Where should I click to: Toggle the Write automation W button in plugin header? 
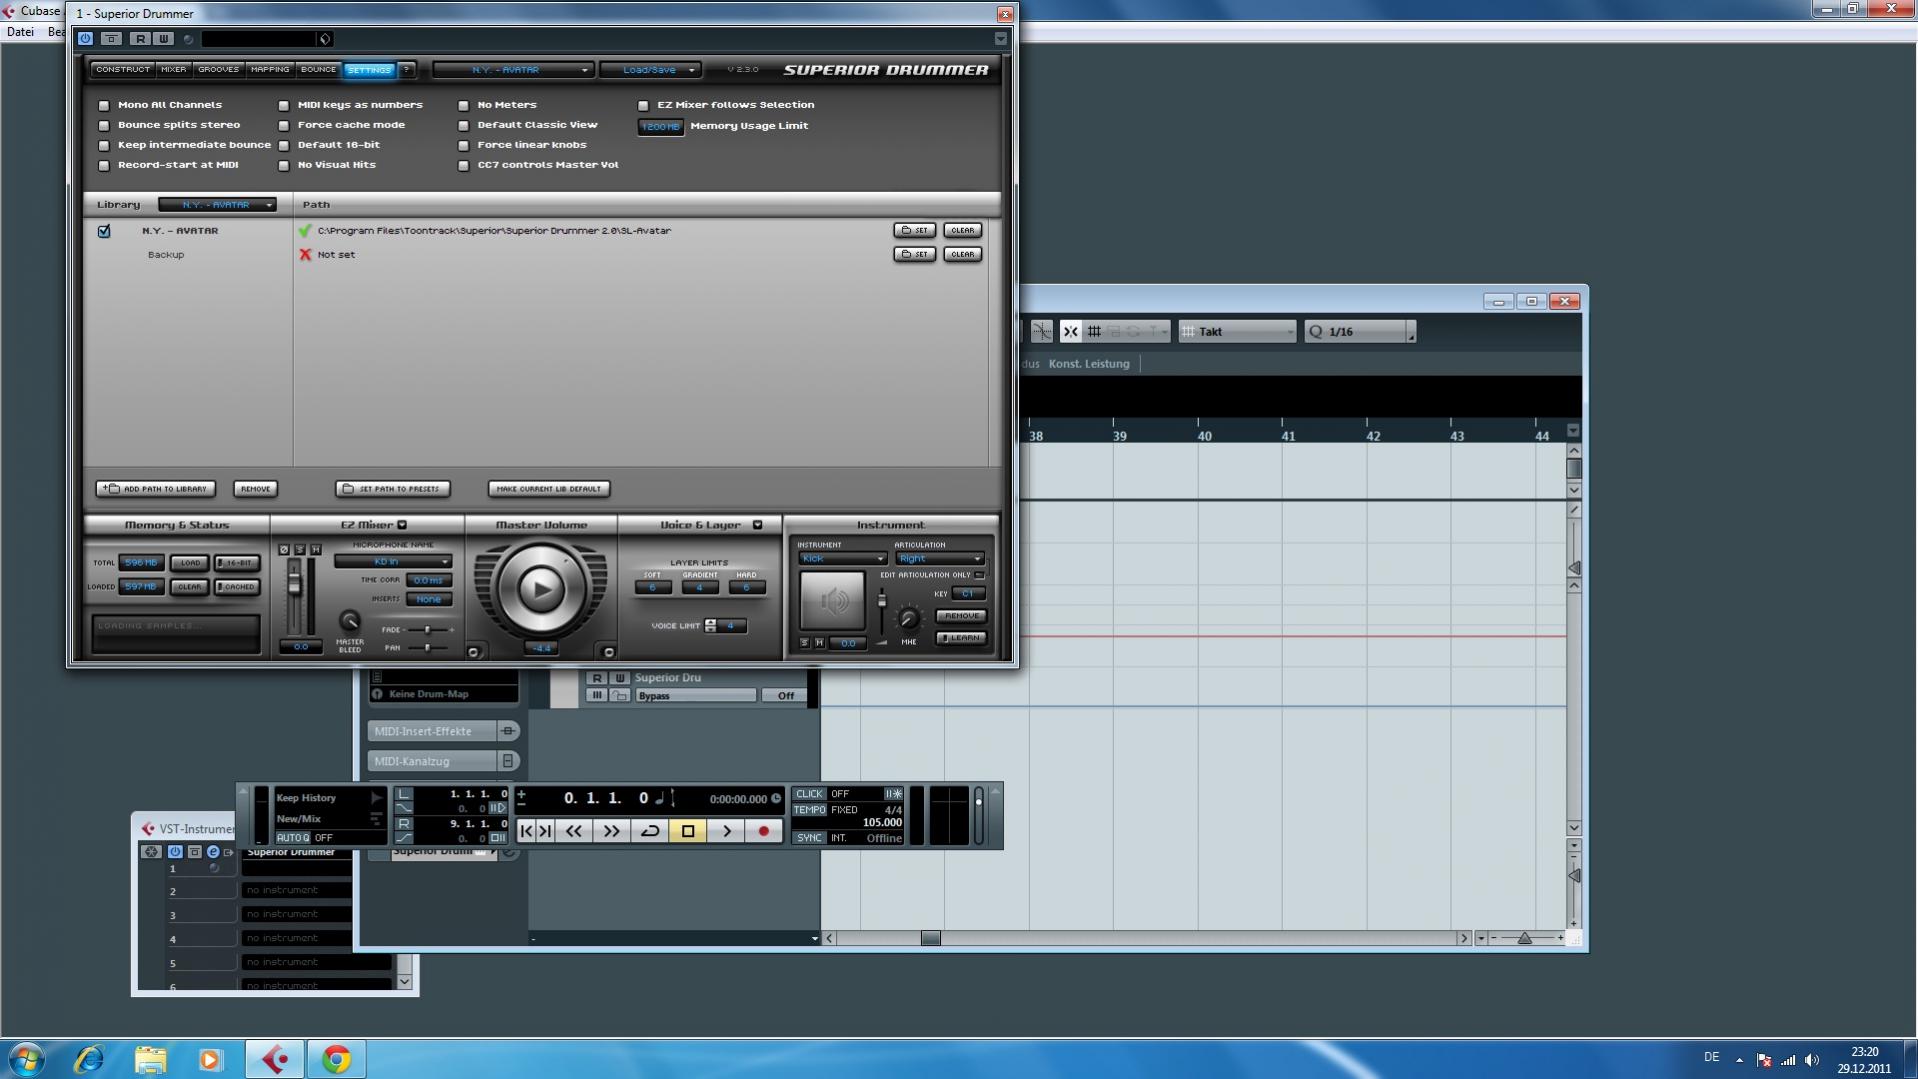pos(164,39)
